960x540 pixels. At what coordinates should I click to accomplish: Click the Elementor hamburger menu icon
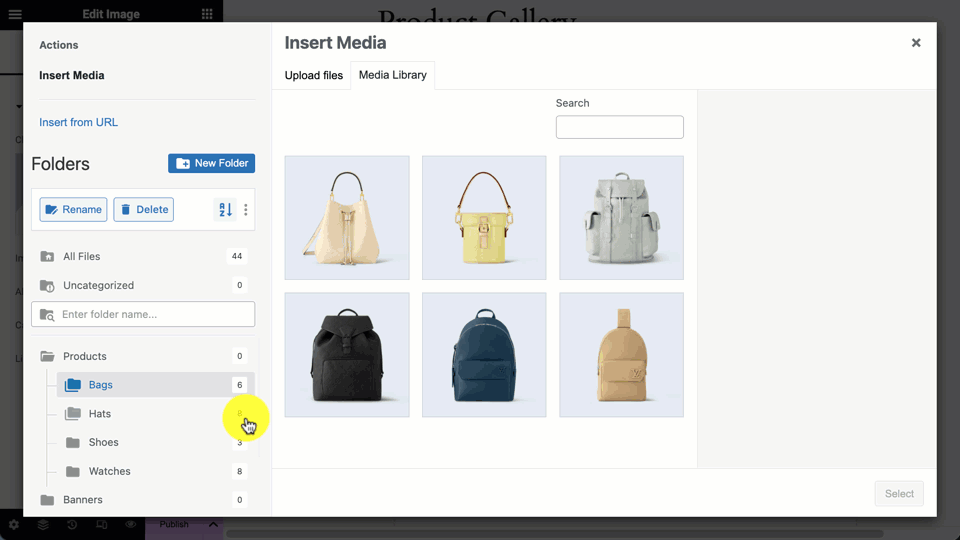(15, 14)
